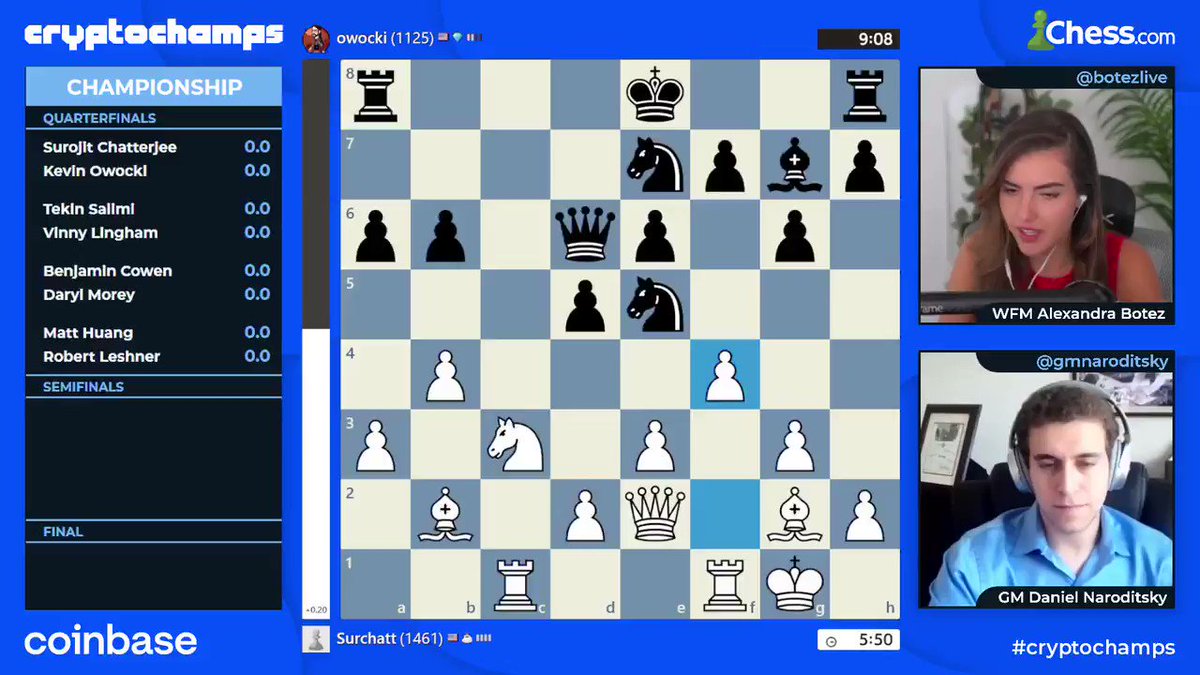Select the white pawn on d2
Screen dimensions: 1200x675
click(x=585, y=515)
